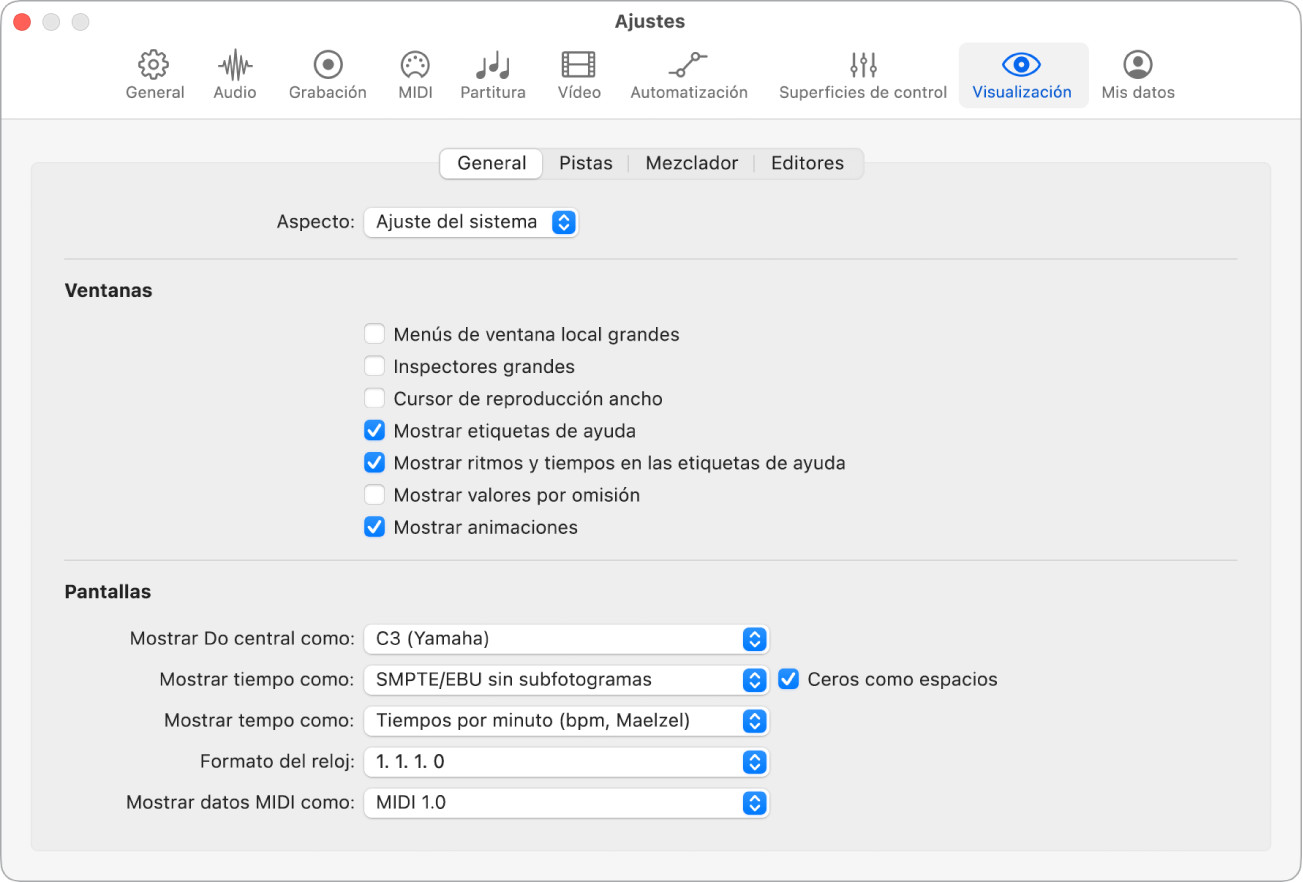Image resolution: width=1303 pixels, height=883 pixels.
Task: Disable Mostrar etiquetas de ayuda checkbox
Action: (374, 431)
